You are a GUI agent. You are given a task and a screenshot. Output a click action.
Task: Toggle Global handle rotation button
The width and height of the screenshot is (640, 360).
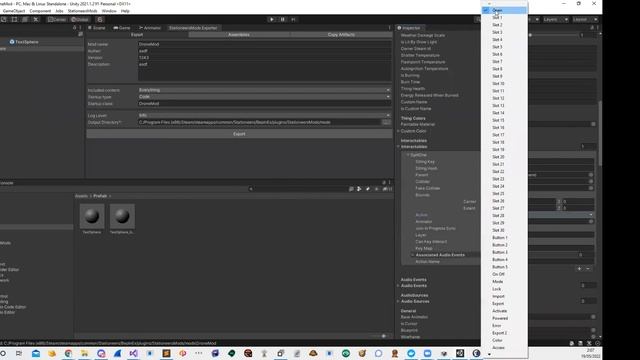80,19
